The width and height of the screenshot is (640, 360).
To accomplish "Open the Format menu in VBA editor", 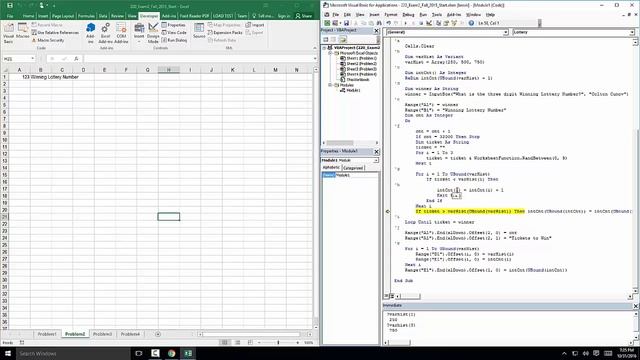I will click(391, 15).
